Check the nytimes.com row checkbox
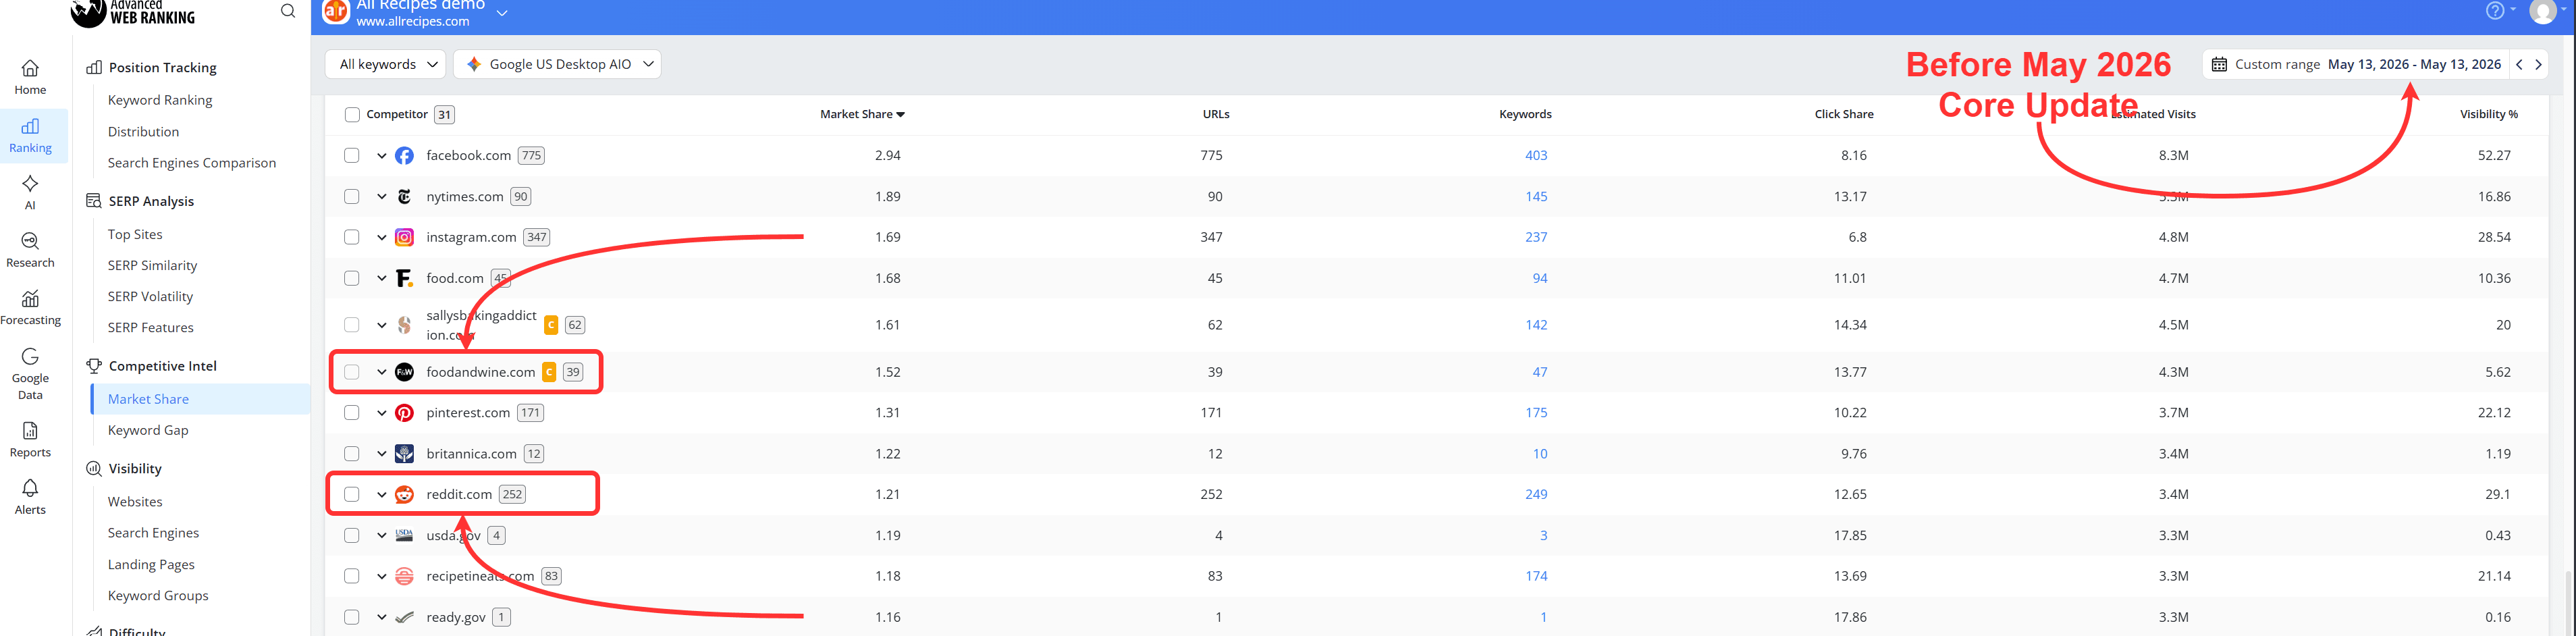This screenshot has height=636, width=2576. click(x=352, y=196)
